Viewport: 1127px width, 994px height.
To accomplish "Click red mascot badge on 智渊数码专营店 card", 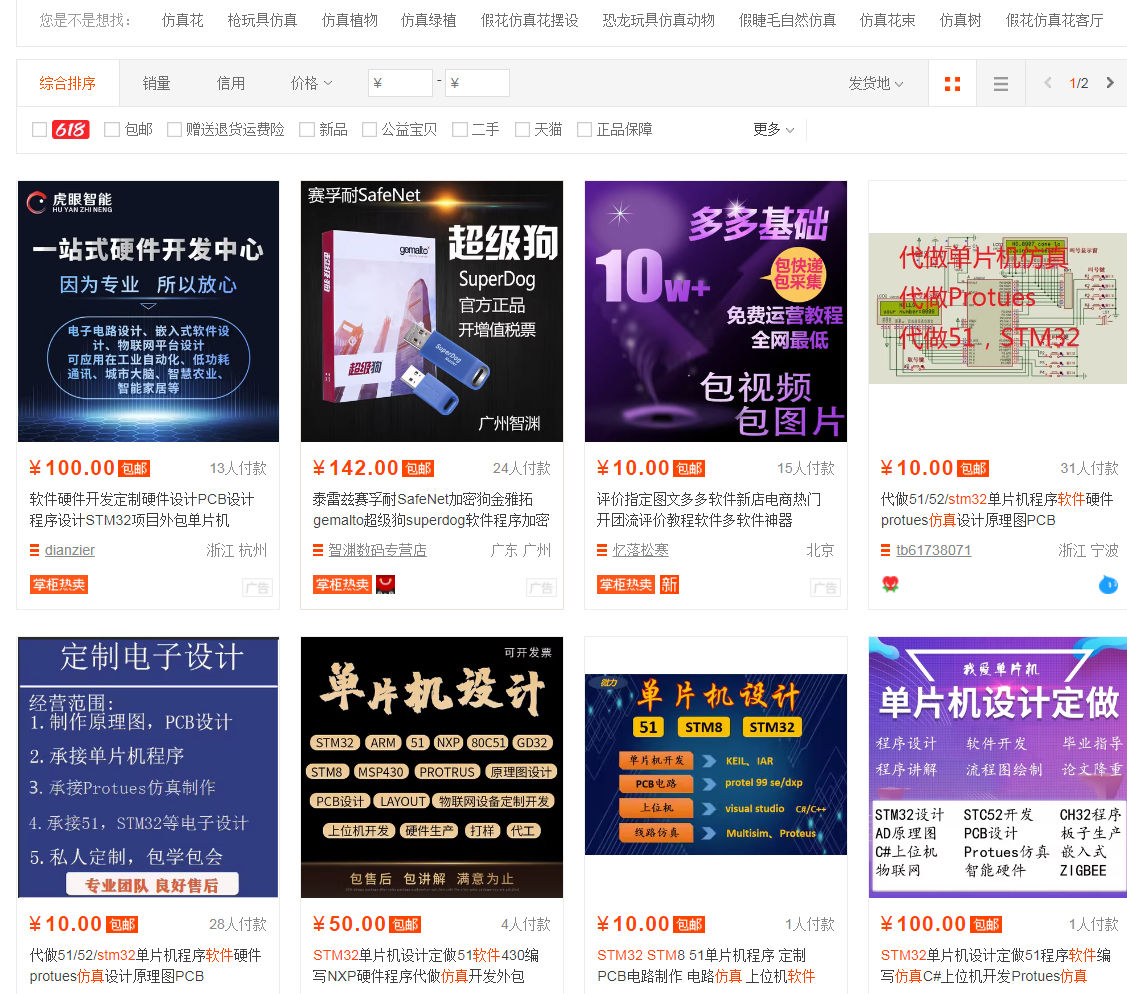I will click(386, 584).
